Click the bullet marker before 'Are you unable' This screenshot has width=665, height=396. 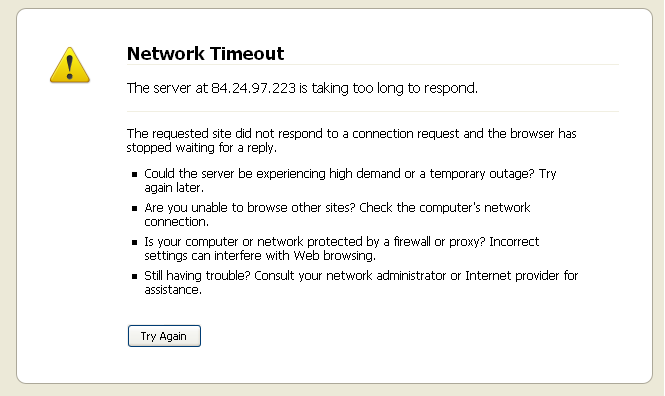point(134,208)
